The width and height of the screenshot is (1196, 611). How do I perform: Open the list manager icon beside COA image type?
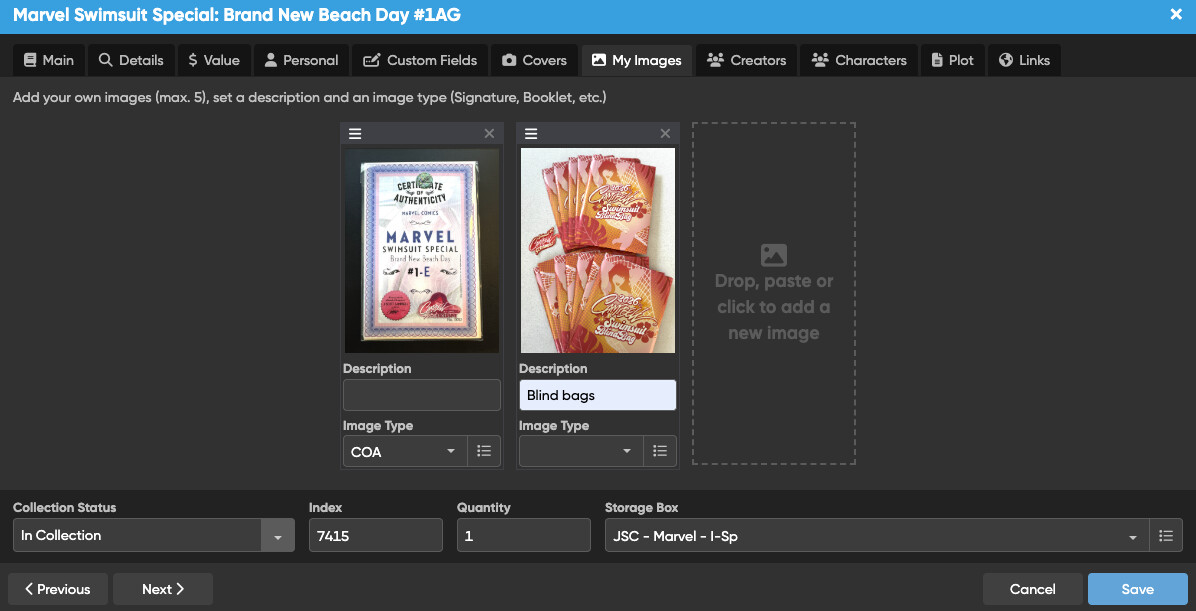point(484,451)
